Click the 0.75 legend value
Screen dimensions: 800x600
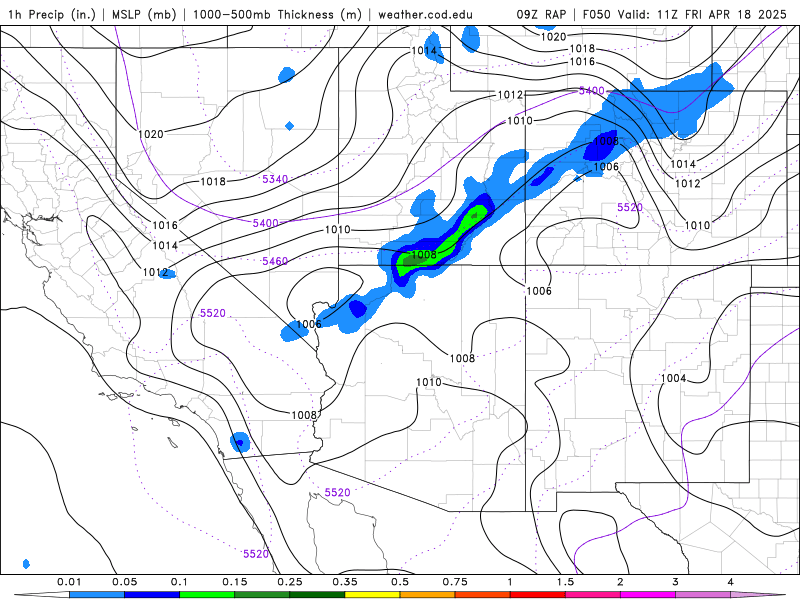coord(455,582)
